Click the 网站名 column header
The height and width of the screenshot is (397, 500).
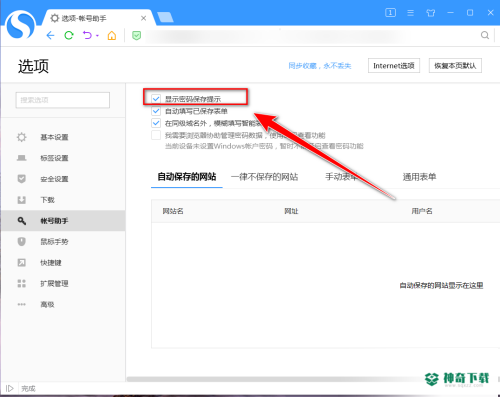[173, 211]
